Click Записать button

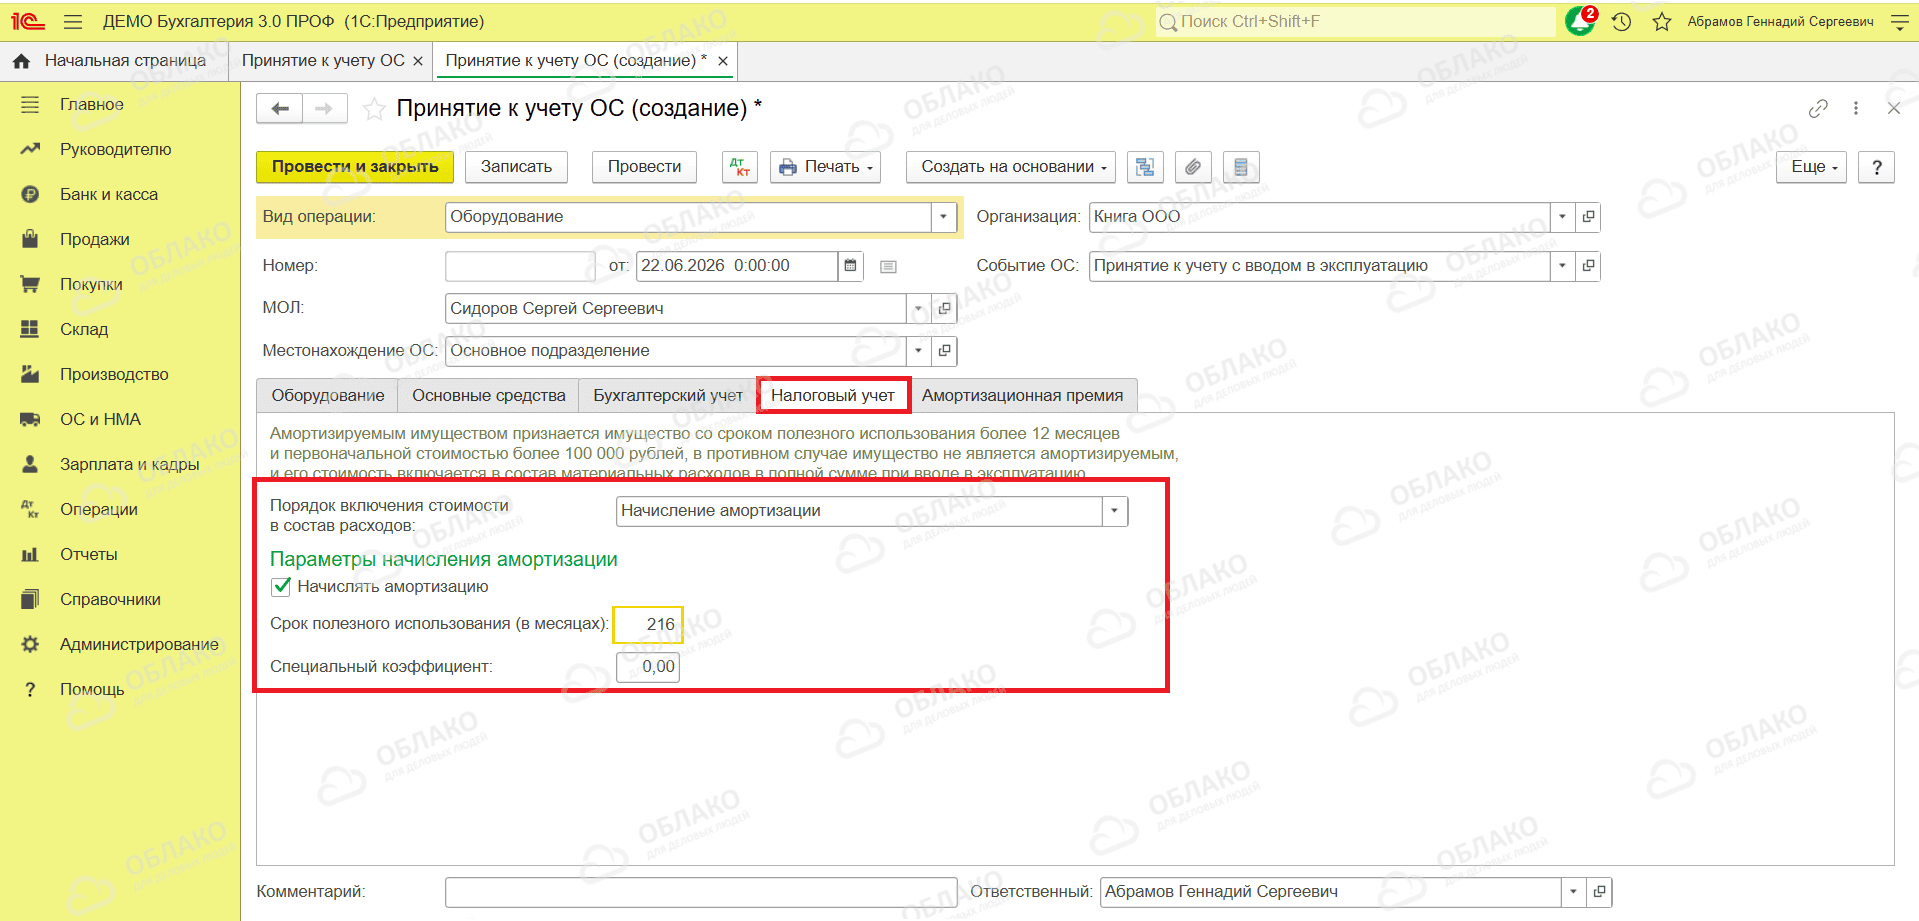516,167
